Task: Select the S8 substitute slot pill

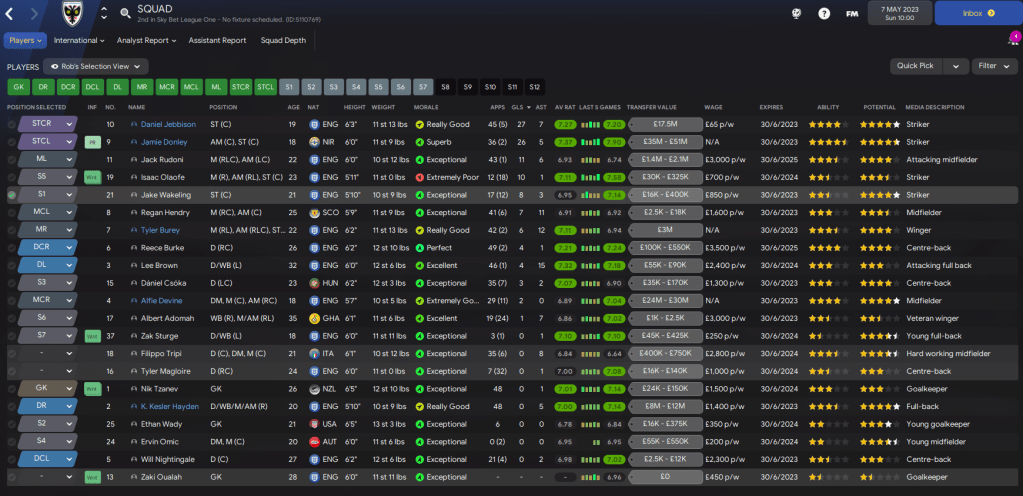Action: tap(446, 87)
